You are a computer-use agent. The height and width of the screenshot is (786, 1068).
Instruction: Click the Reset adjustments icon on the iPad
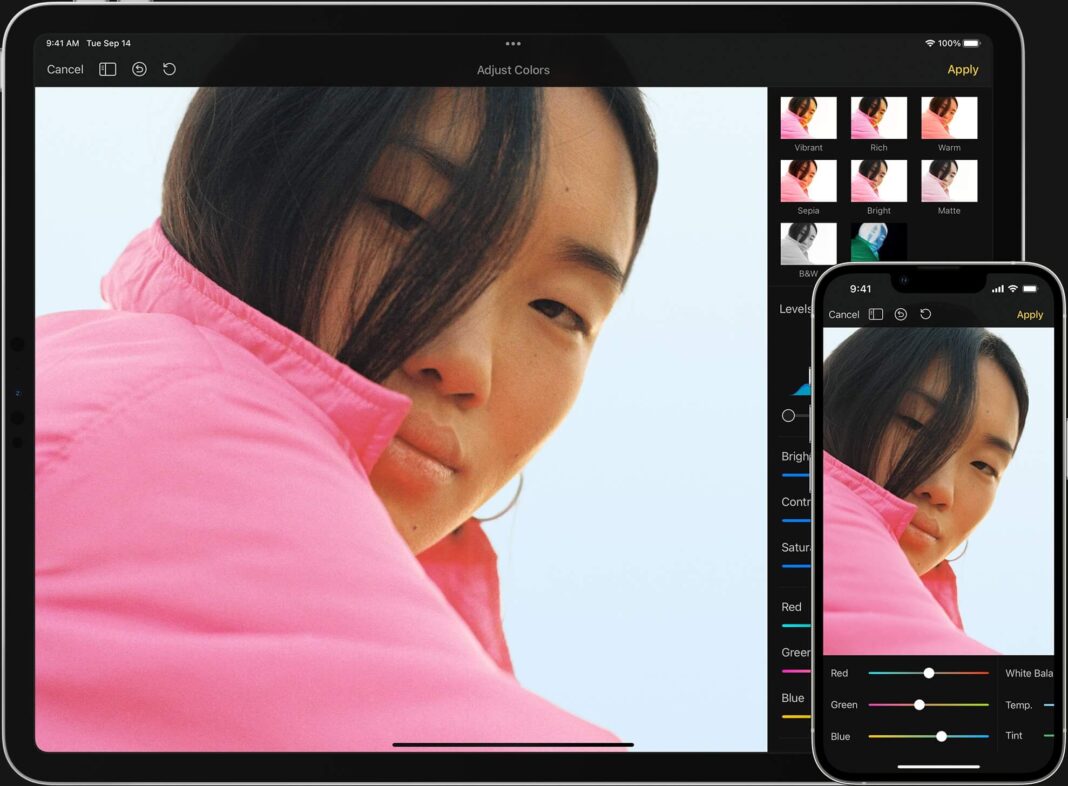point(168,69)
